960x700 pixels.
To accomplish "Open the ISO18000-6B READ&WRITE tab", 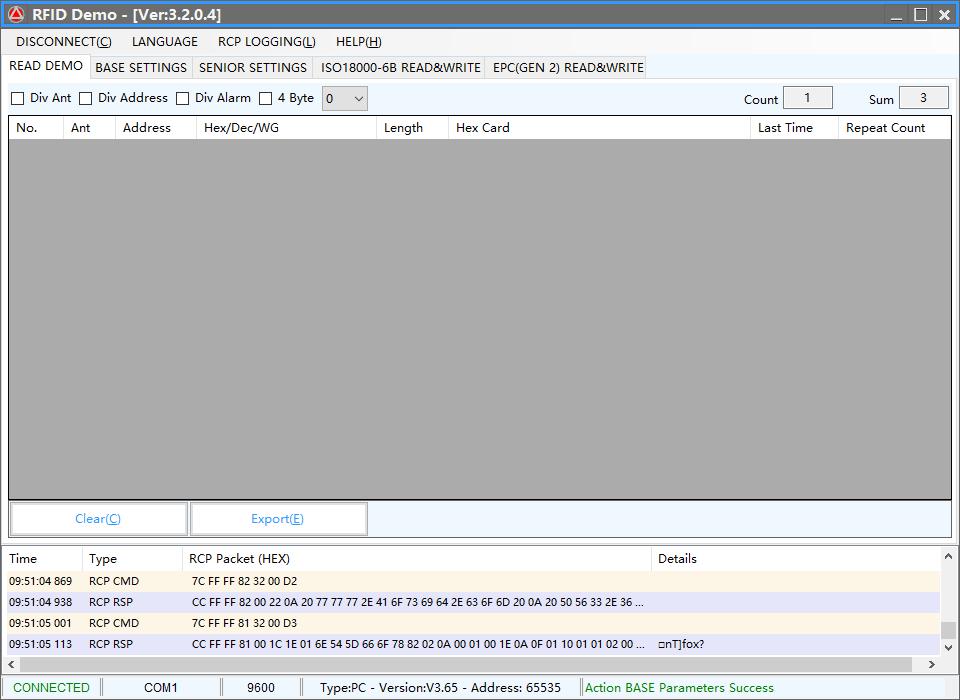I will click(400, 68).
